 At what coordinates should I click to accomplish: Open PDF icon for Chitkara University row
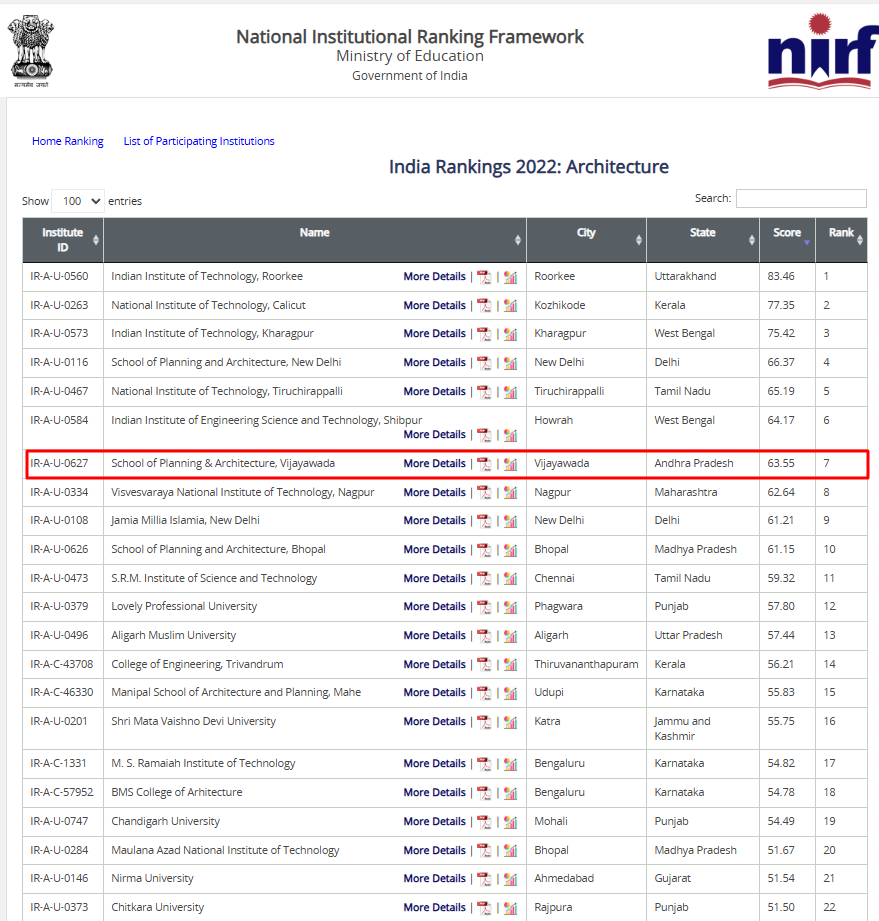tap(484, 908)
